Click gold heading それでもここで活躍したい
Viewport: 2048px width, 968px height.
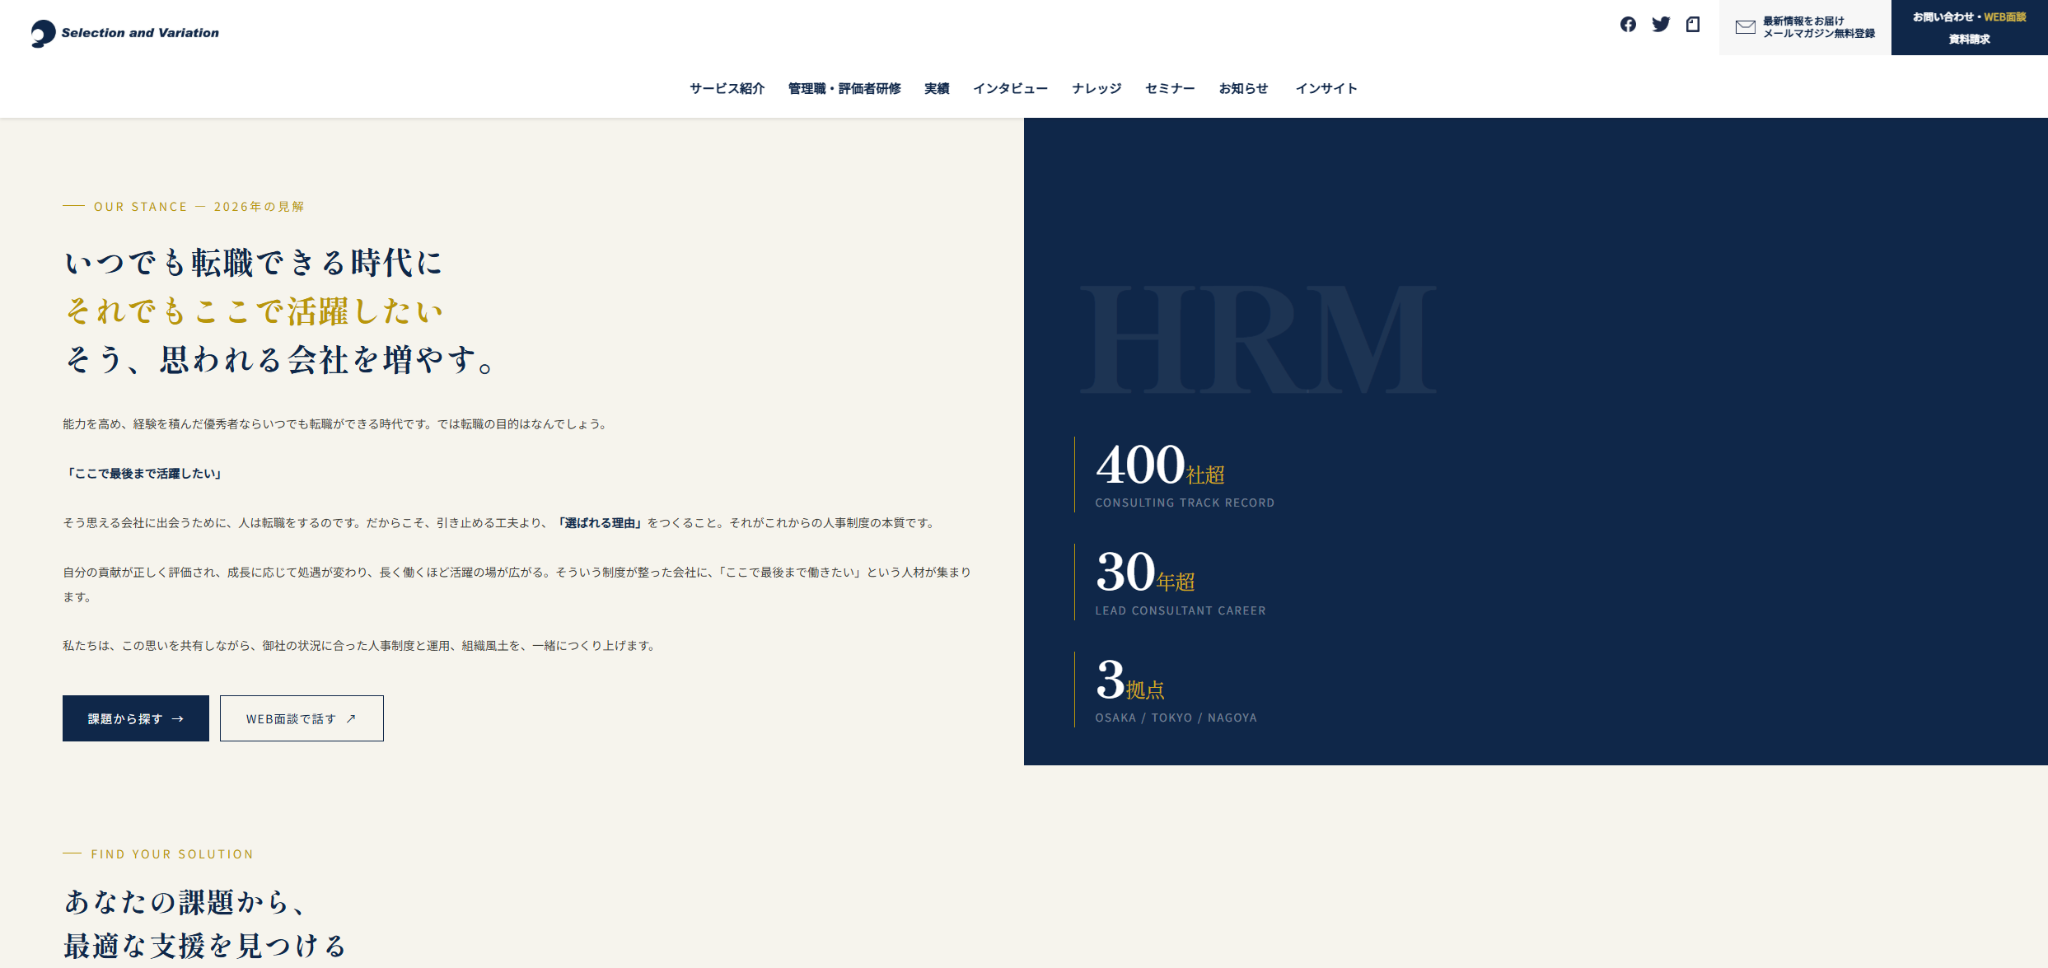click(x=253, y=311)
